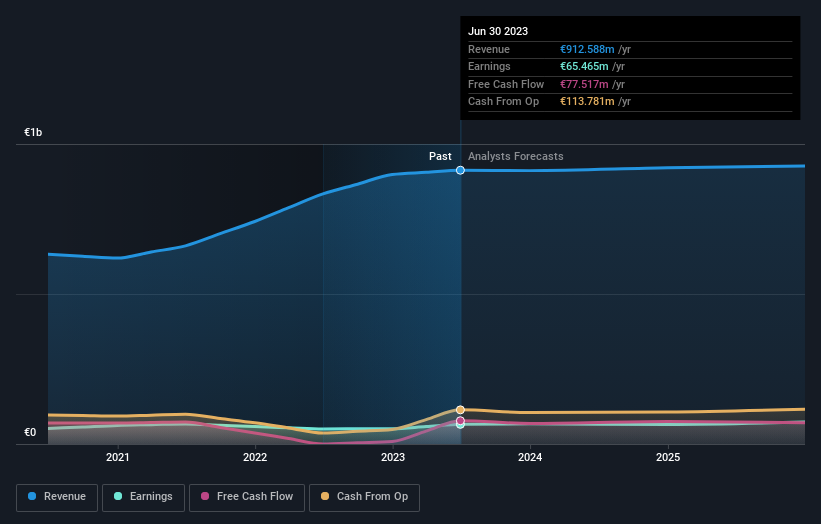Click the Analysts Forecasts label
The width and height of the screenshot is (821, 524).
coord(516,157)
